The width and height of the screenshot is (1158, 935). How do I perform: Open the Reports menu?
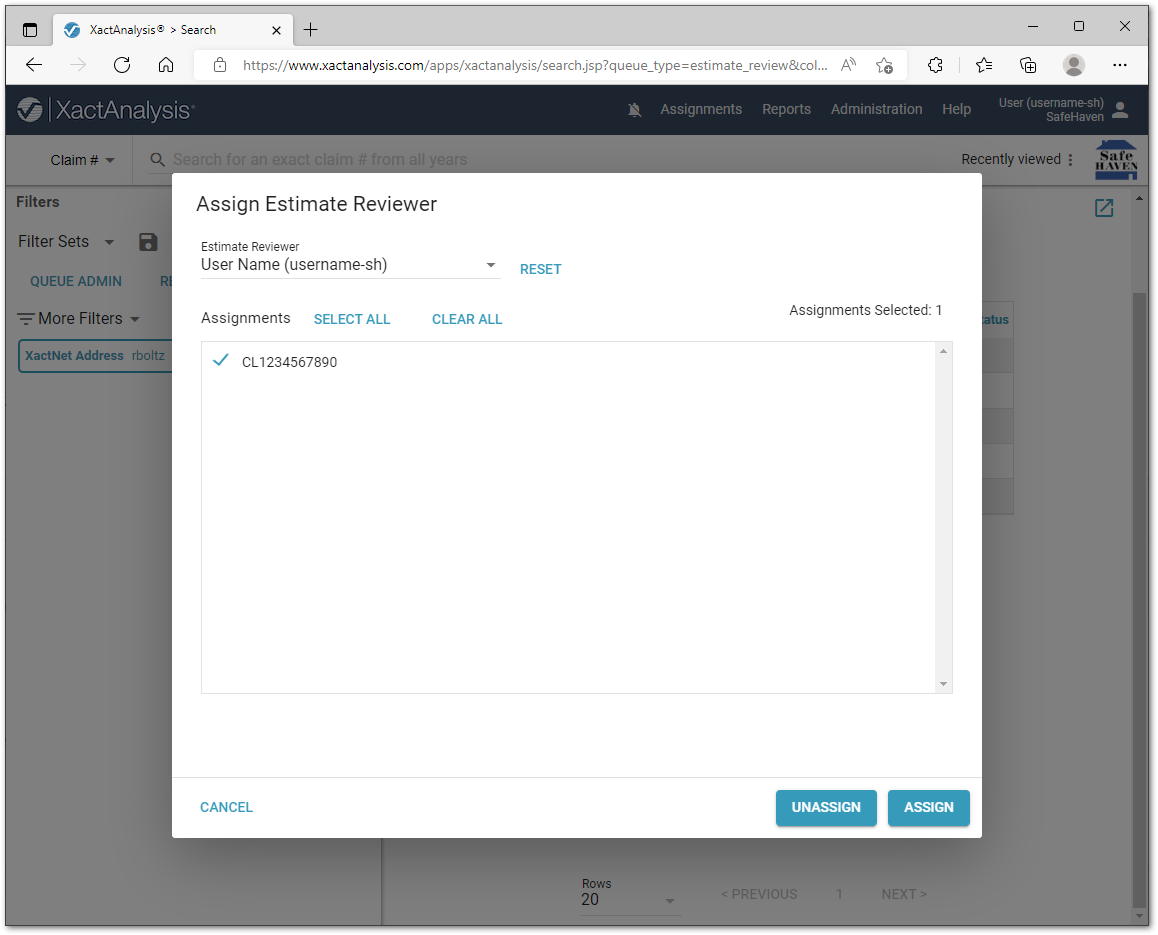(787, 109)
